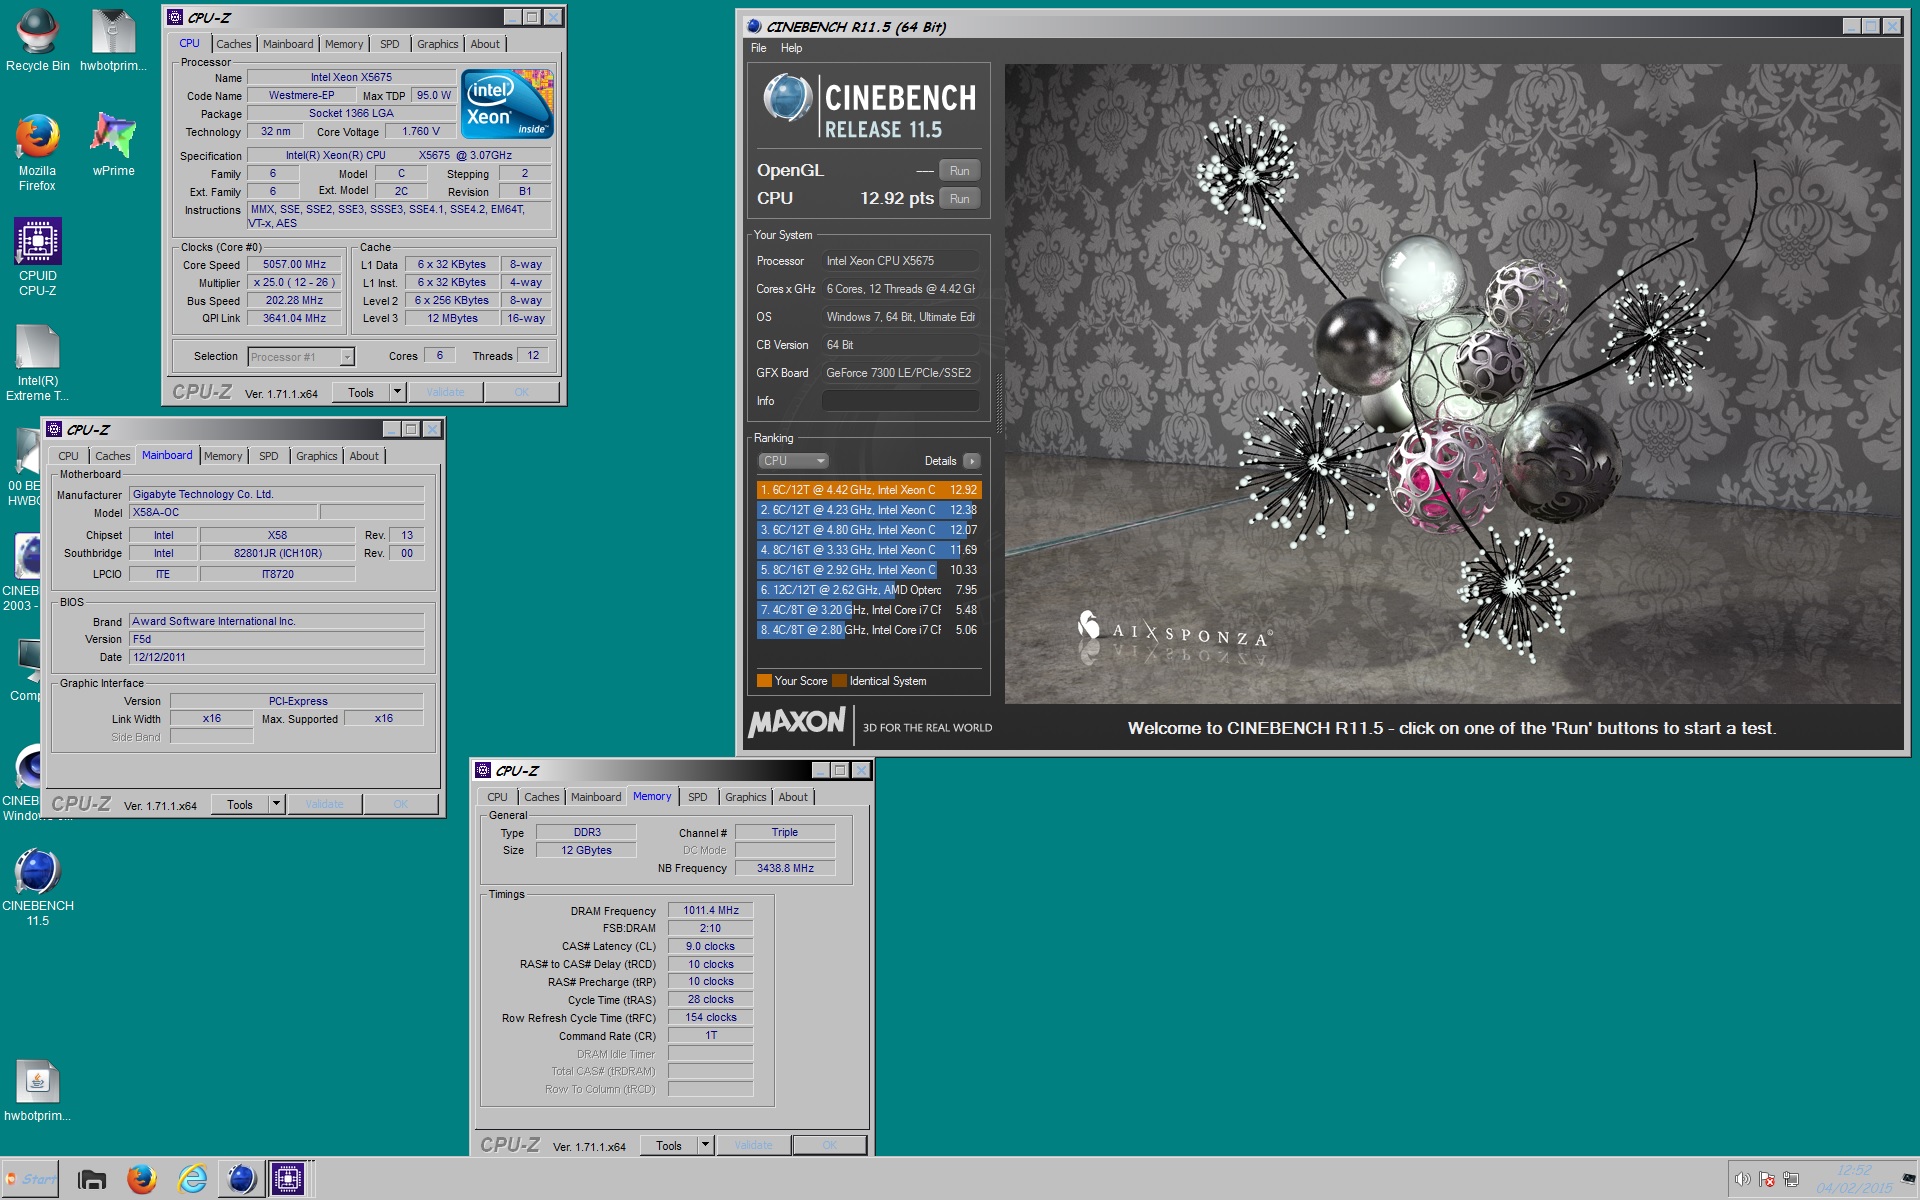This screenshot has height=1200, width=1920.
Task: Click the Cinebench sphere logo
Action: (x=787, y=98)
